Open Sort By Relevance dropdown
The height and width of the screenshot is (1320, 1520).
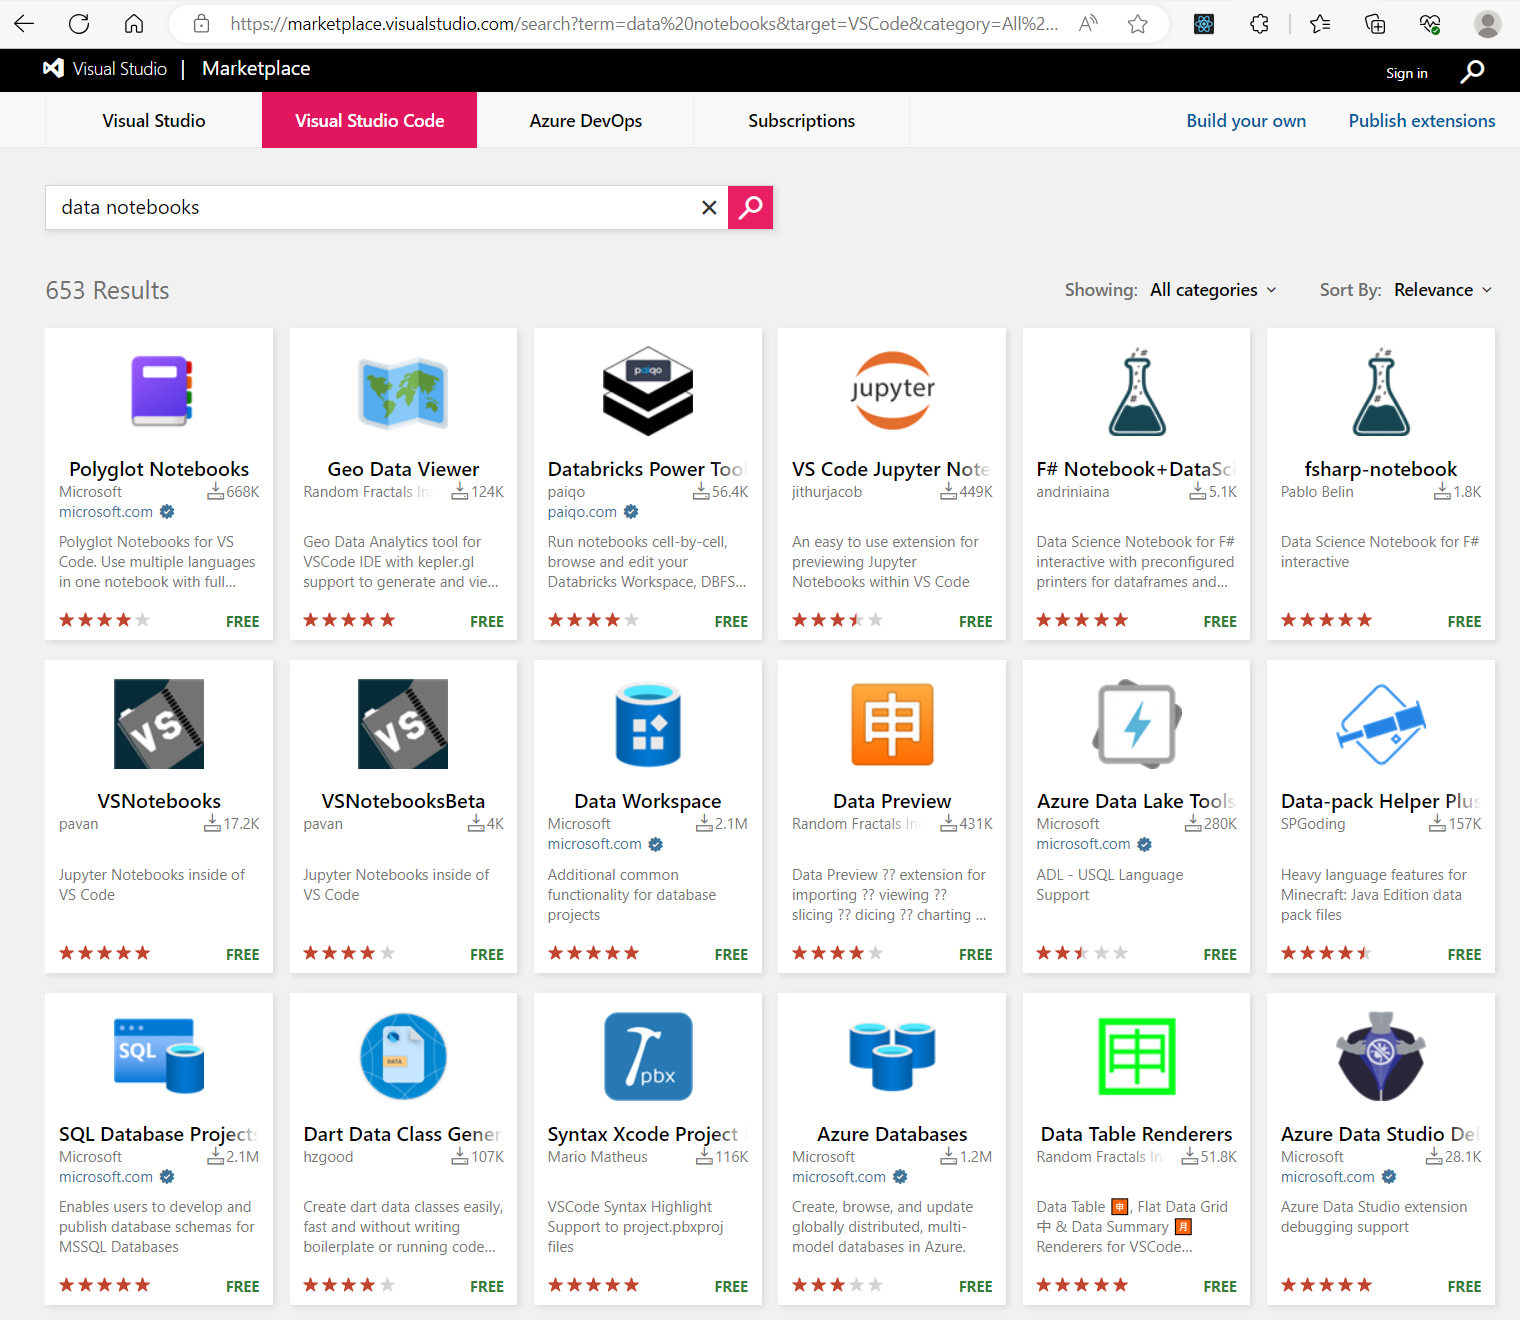[1443, 290]
